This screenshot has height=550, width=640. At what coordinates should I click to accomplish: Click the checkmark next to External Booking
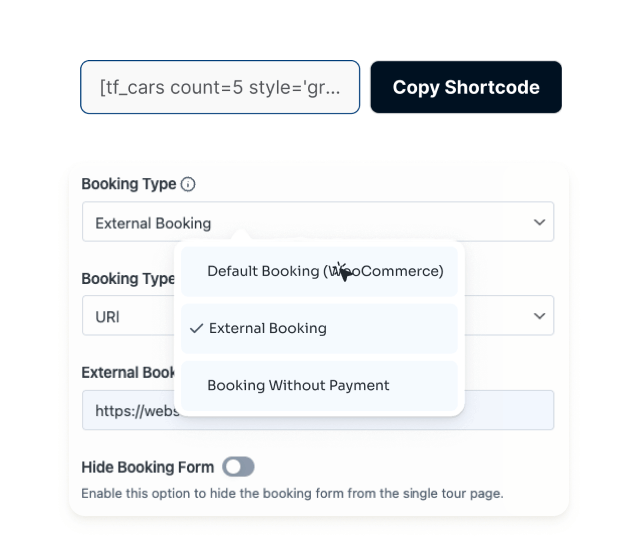(x=196, y=328)
